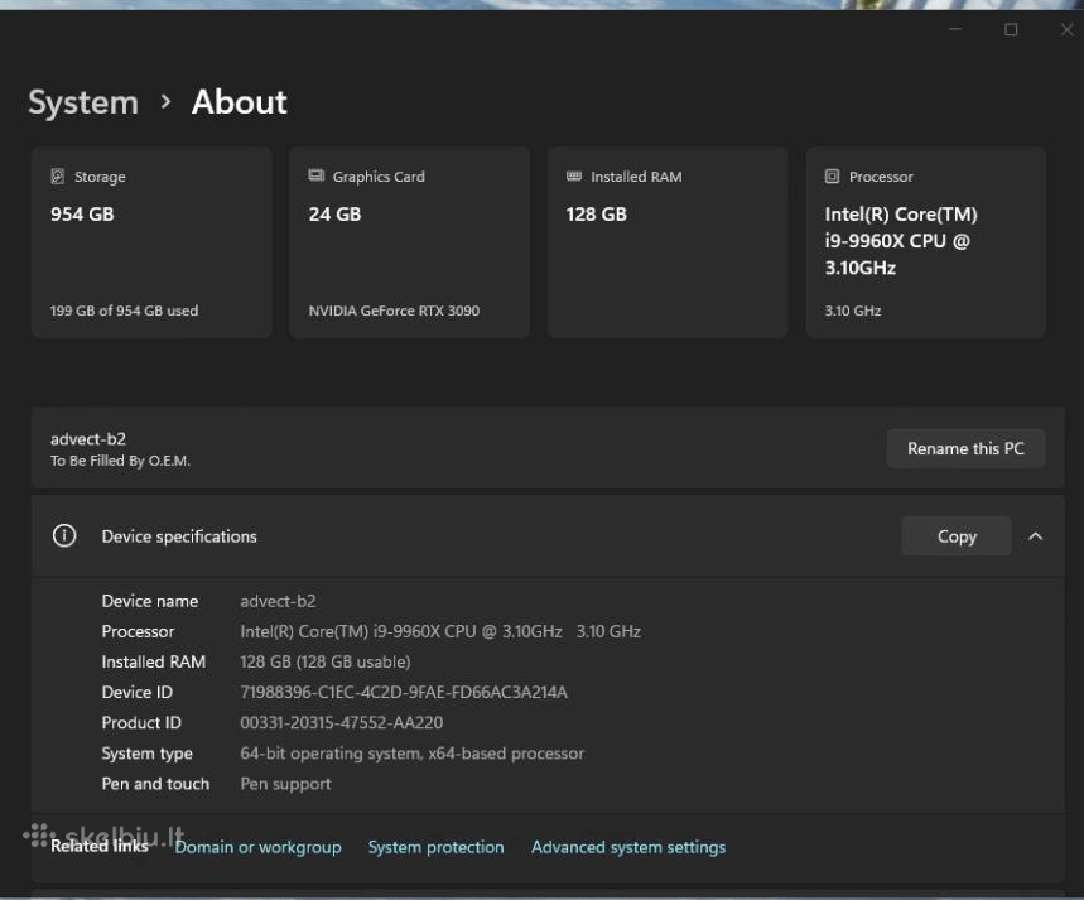Screen dimensions: 1084x900
Task: Click "To Be Filled By O.E.M." text
Action: (120, 461)
